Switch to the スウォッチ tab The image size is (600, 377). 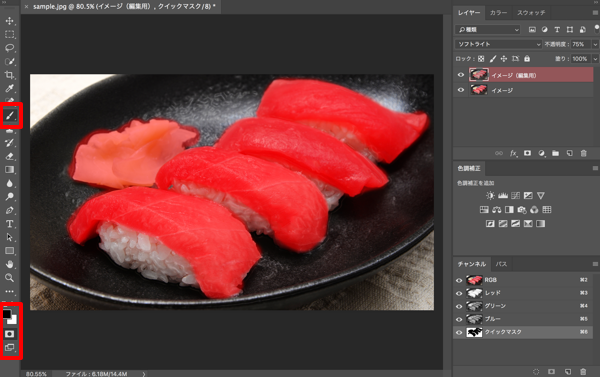pyautogui.click(x=531, y=13)
